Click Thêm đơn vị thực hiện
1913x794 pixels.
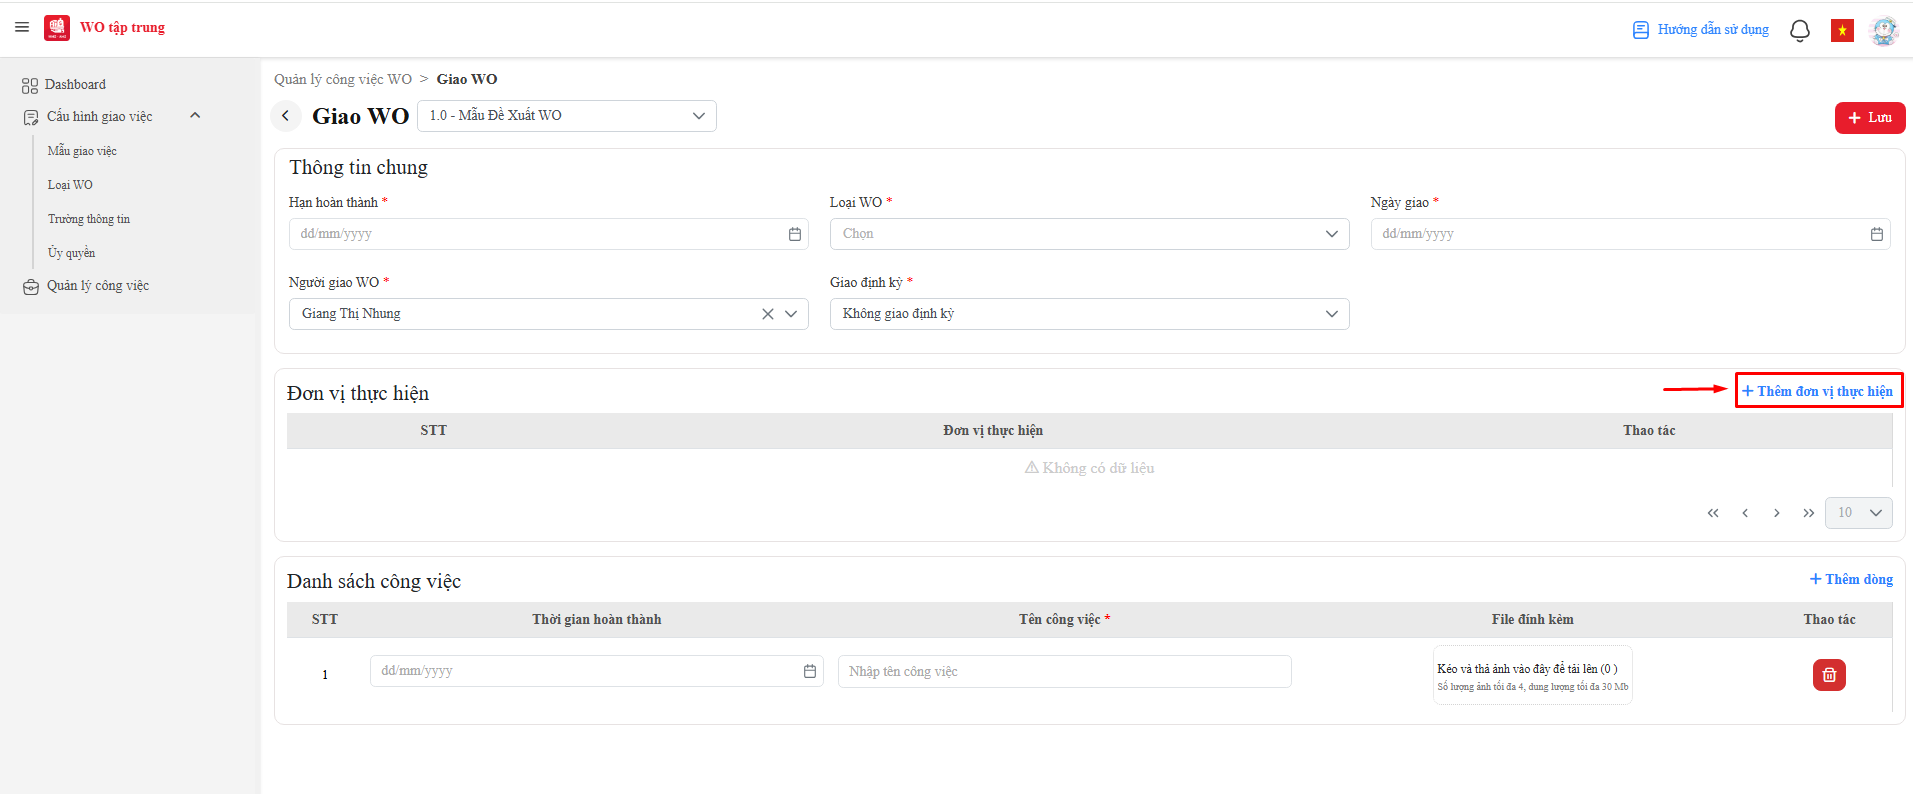tap(1818, 391)
